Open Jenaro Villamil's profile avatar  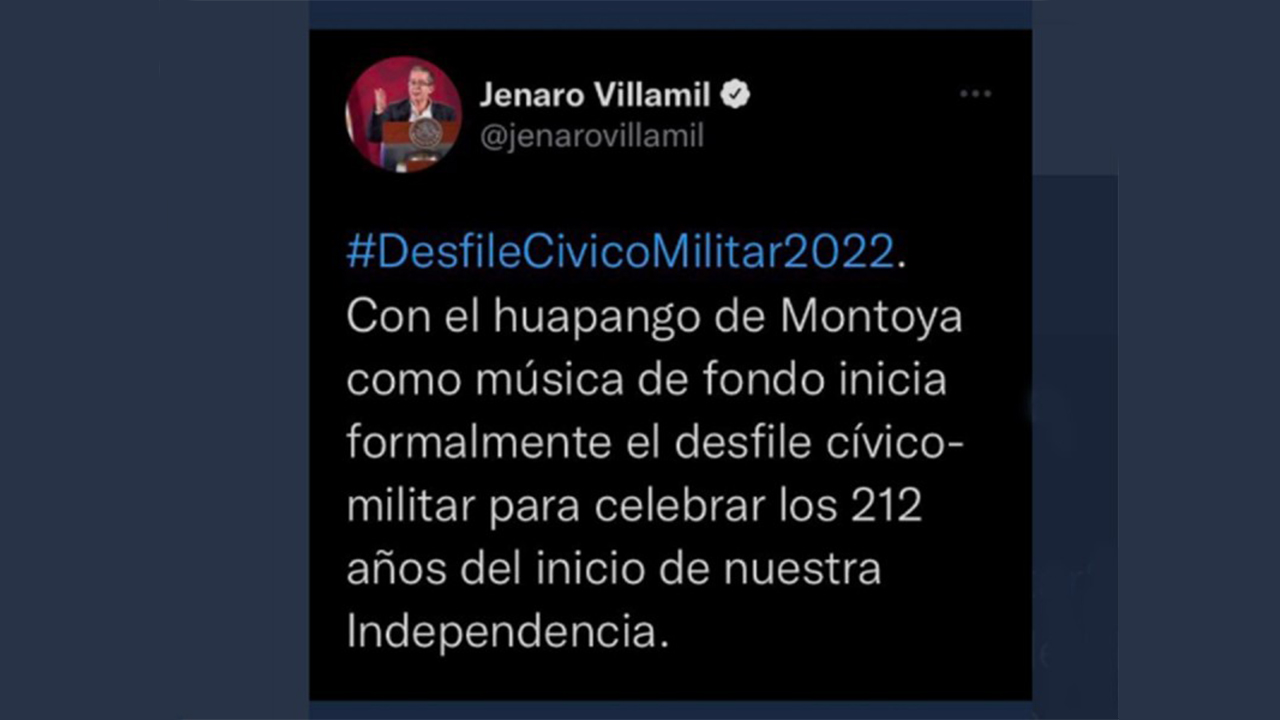coord(404,113)
